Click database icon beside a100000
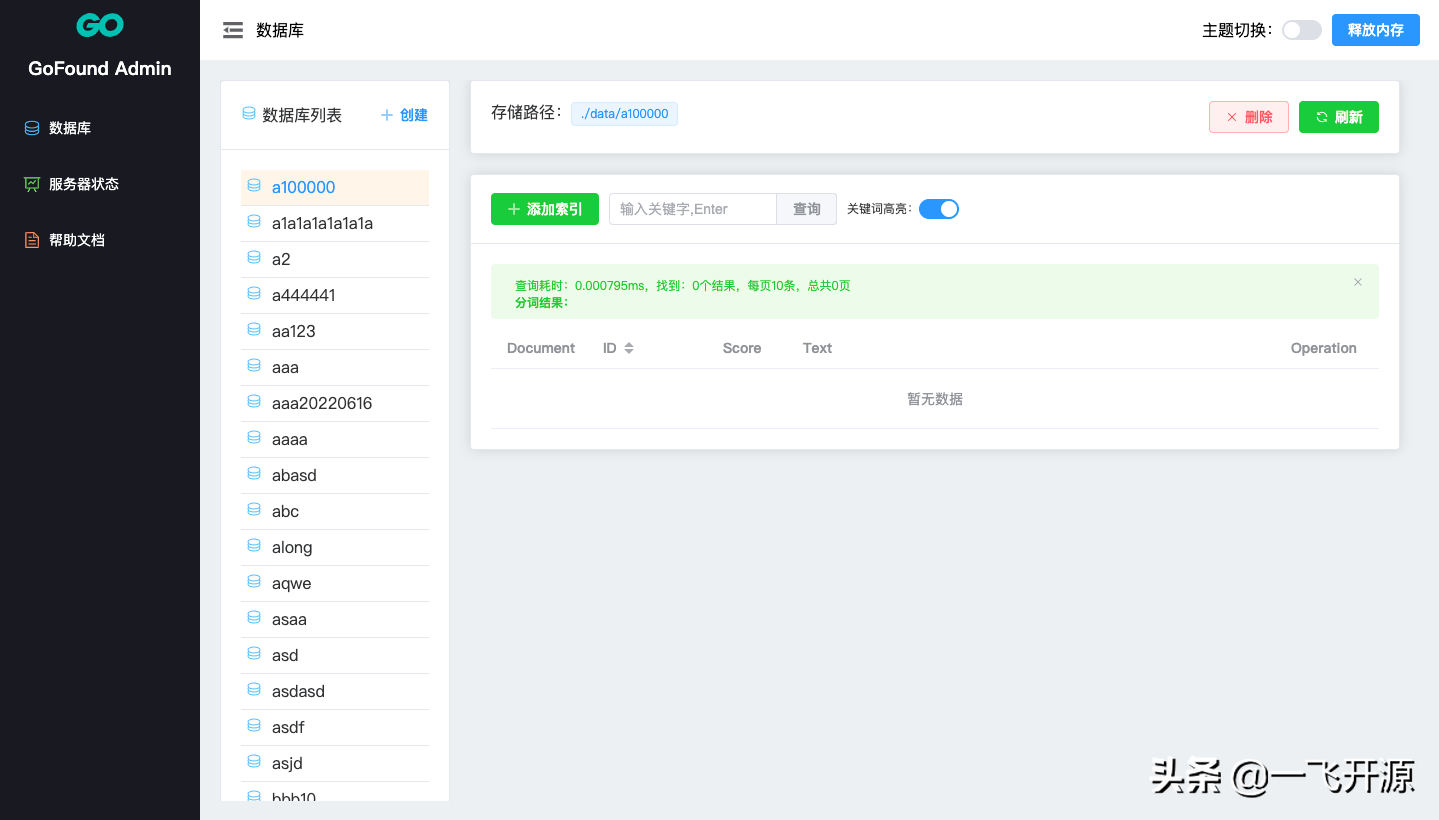 coord(254,186)
